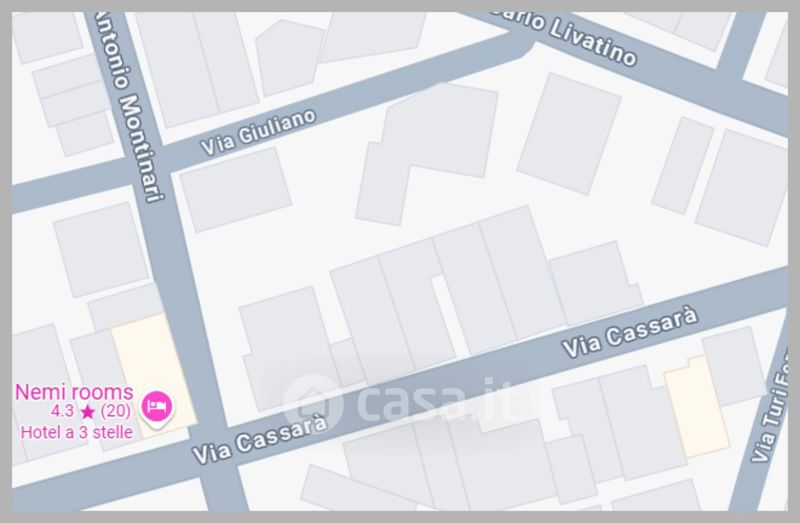Viewport: 800px width, 523px height.
Task: Click the Hotel a 3 stelle description
Action: (x=77, y=432)
